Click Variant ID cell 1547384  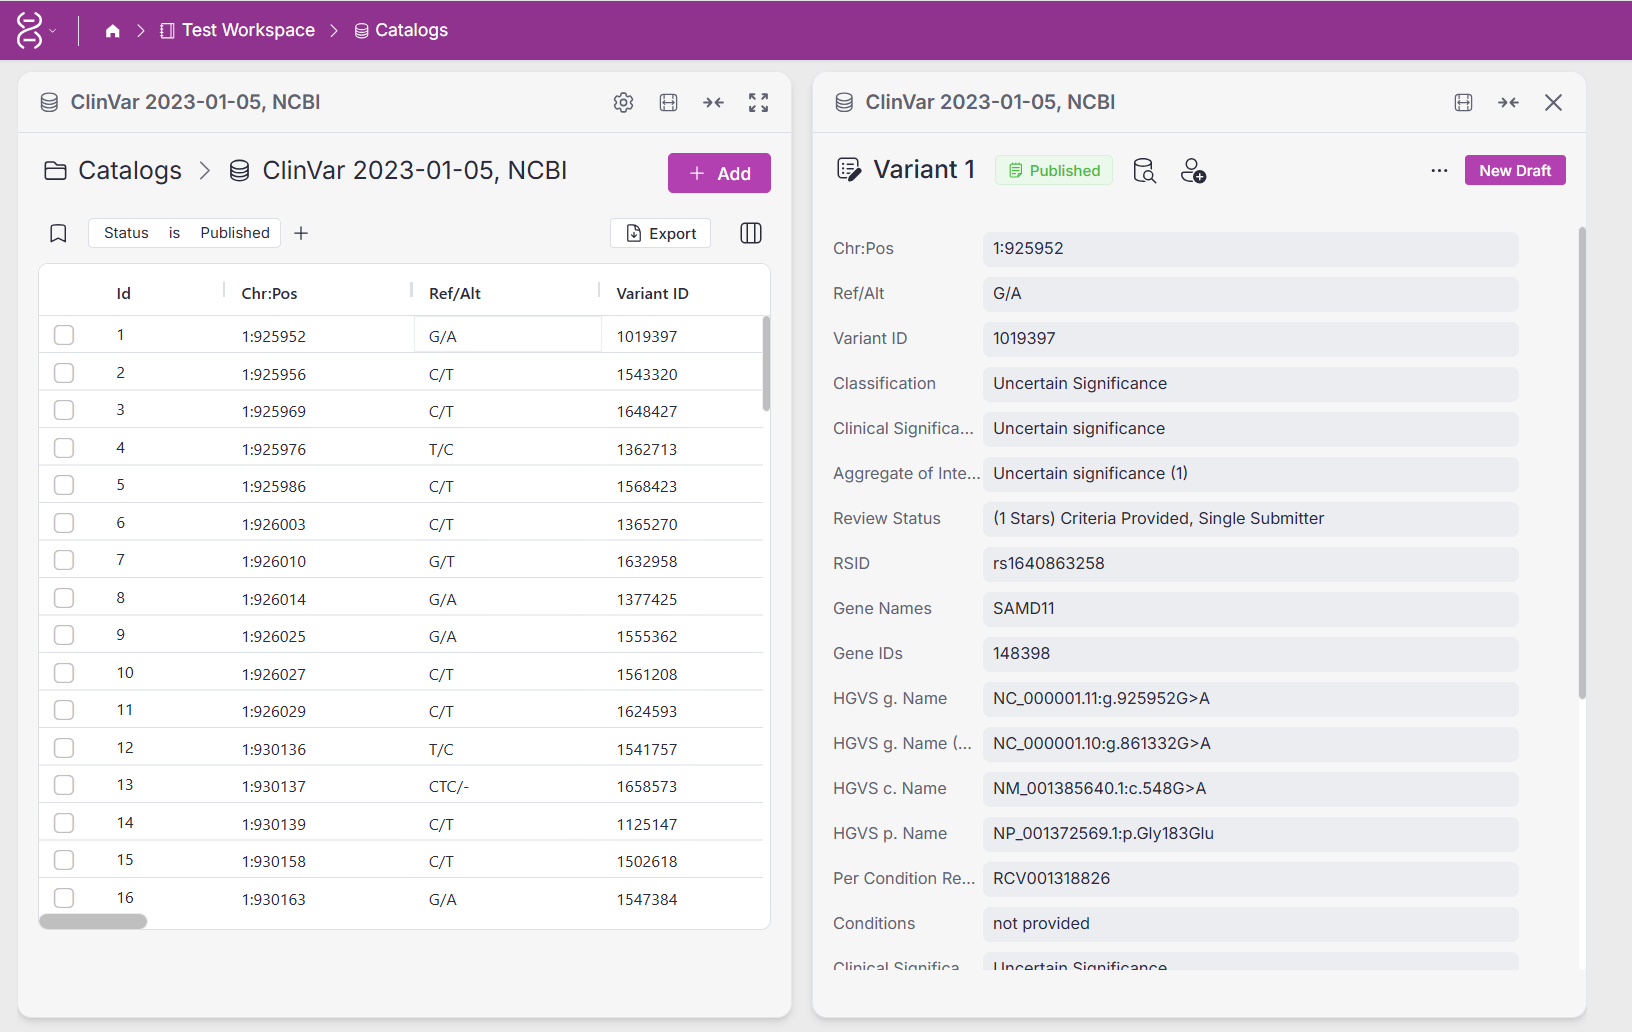[647, 900]
